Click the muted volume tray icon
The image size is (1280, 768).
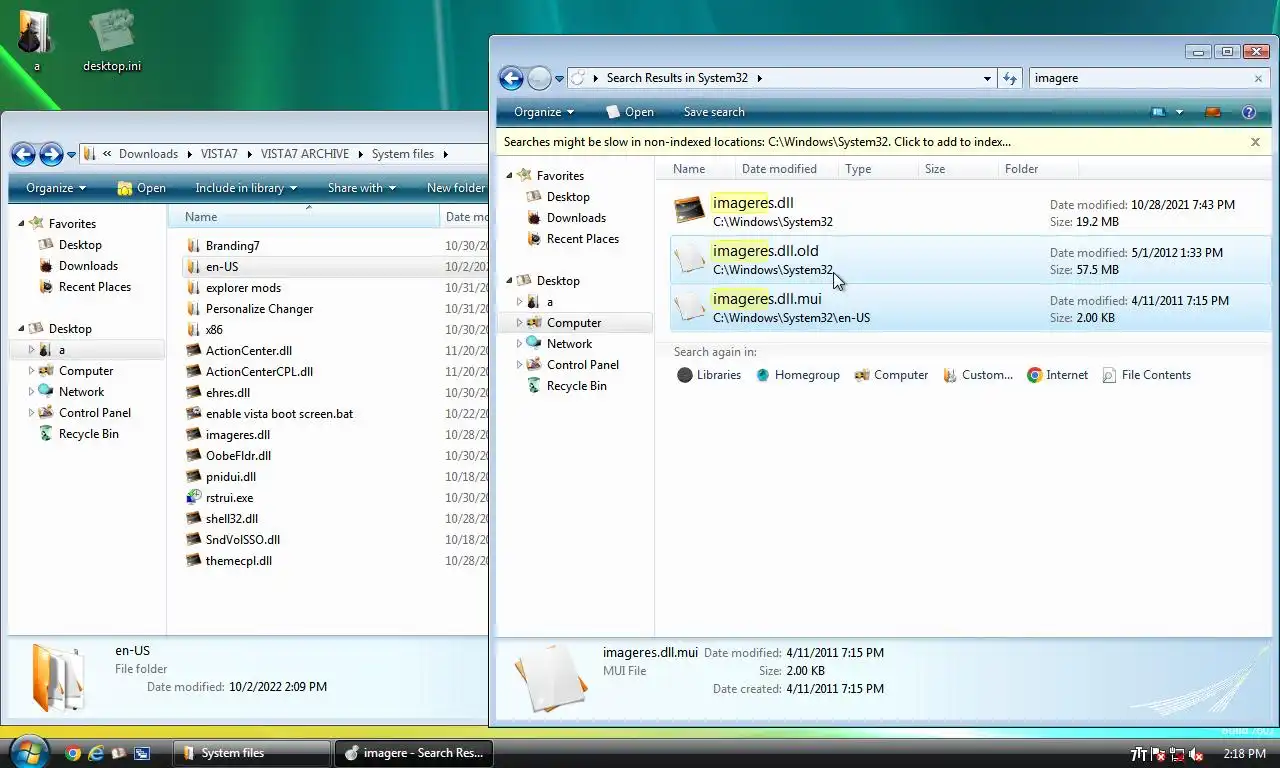1196,754
